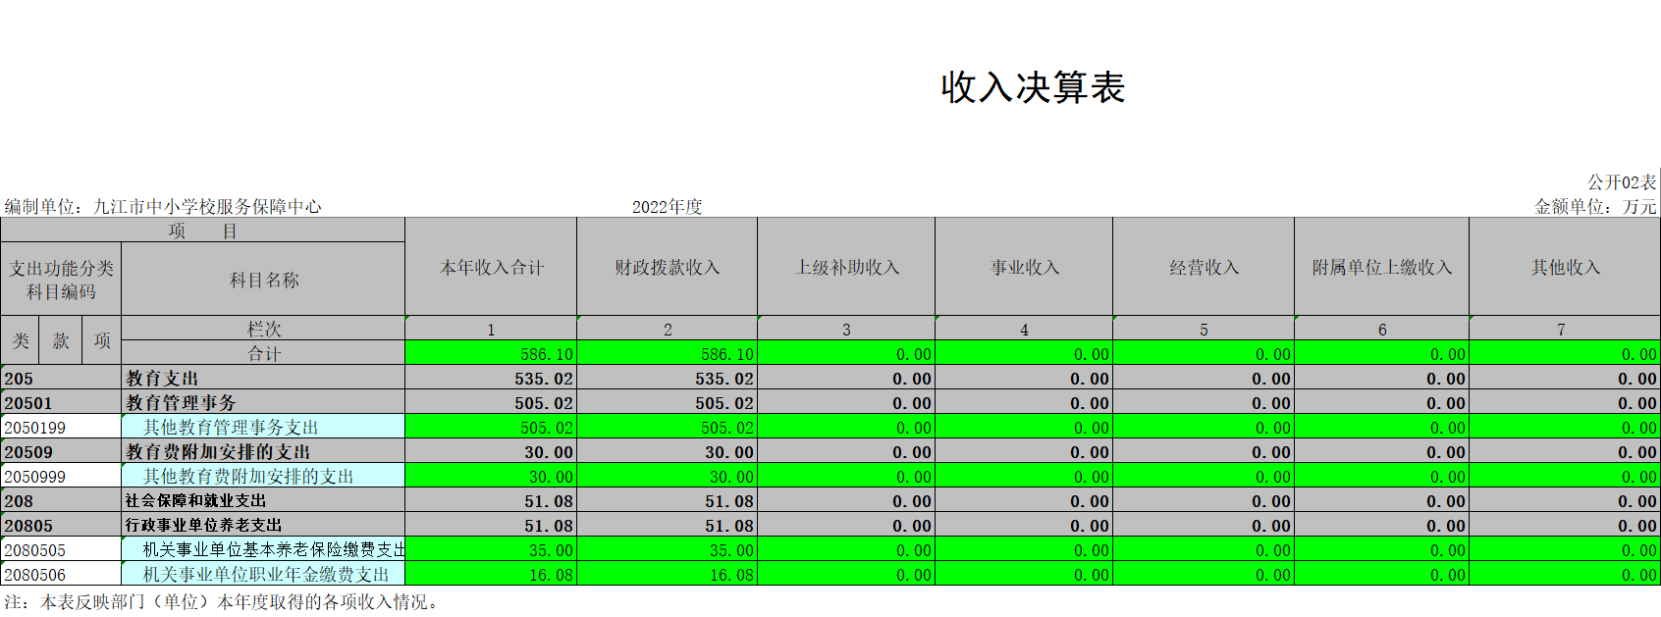Select the 本年收入合计 column header
Viewport: 1661px width, 617px height.
coord(491,268)
